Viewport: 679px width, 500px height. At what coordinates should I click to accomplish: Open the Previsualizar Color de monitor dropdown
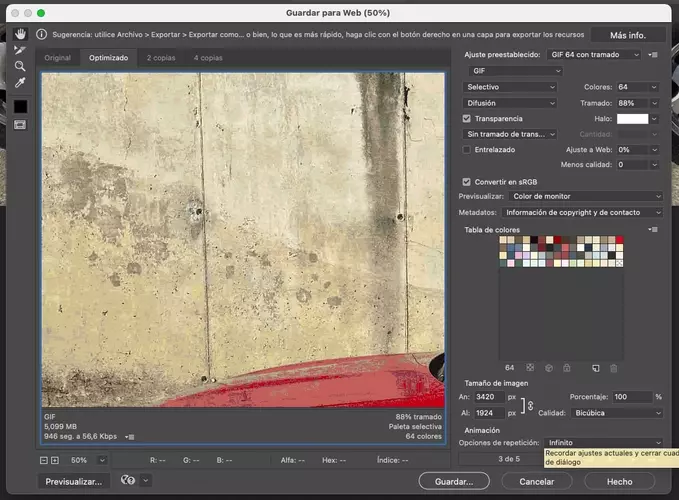[585, 196]
